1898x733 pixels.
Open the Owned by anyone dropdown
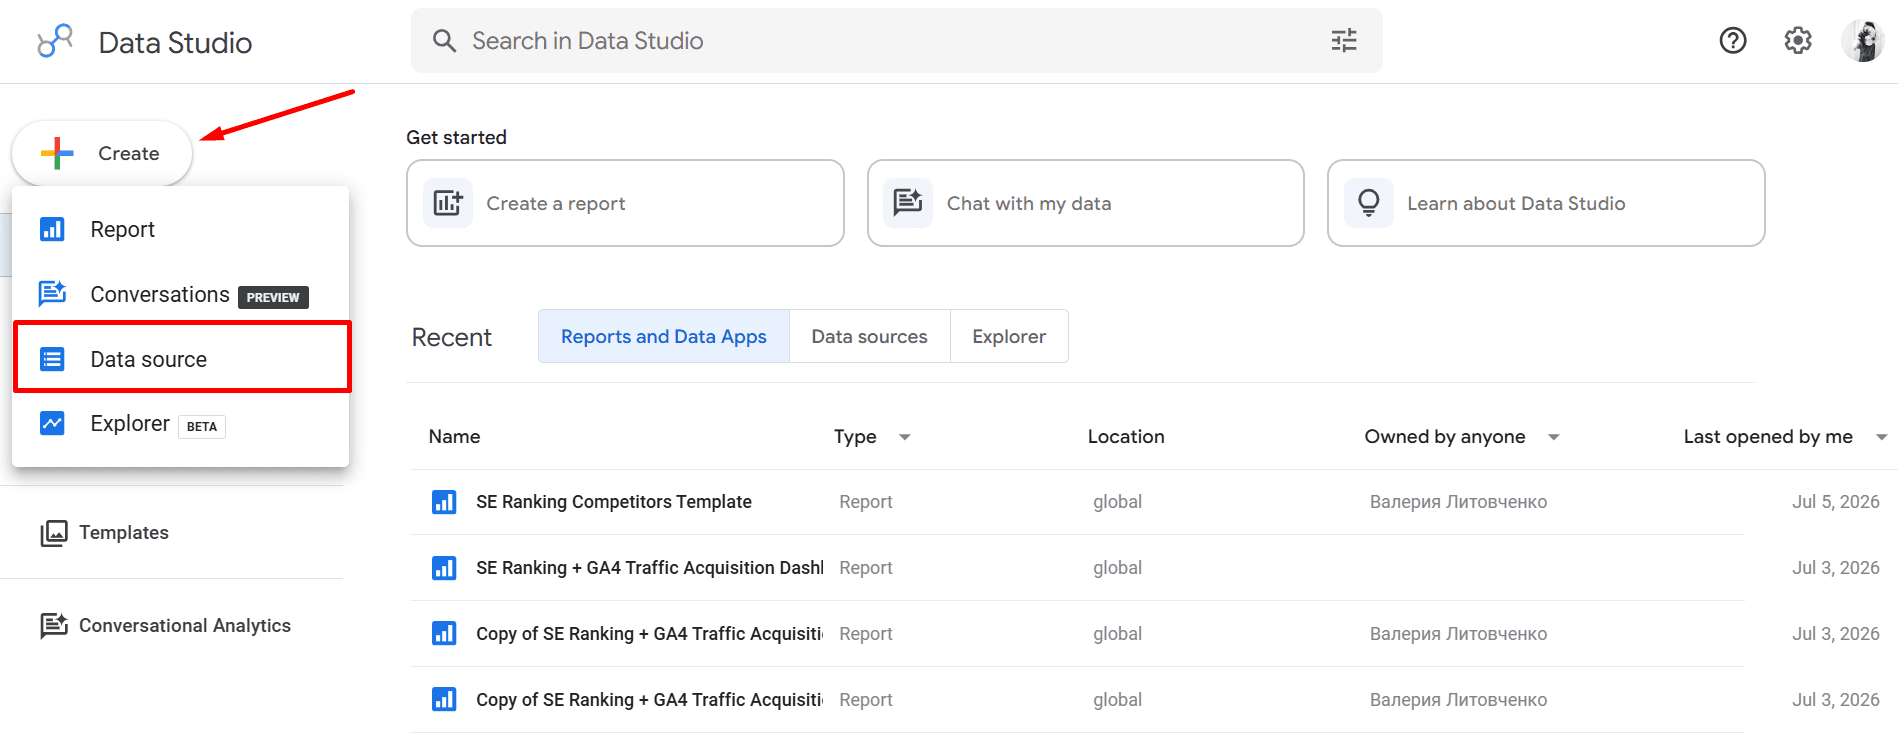pos(1554,437)
